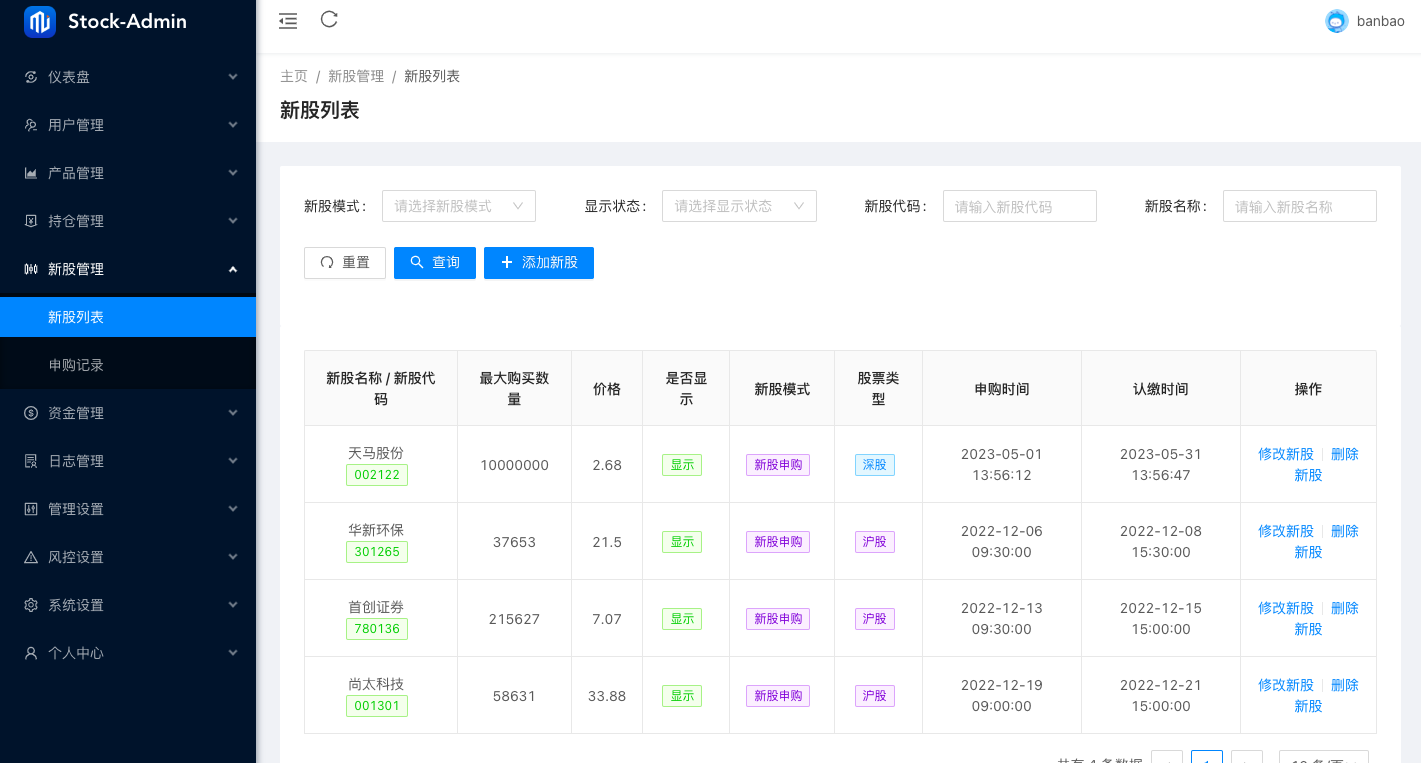1421x763 pixels.
Task: Click the banbao user avatar
Action: click(1336, 21)
